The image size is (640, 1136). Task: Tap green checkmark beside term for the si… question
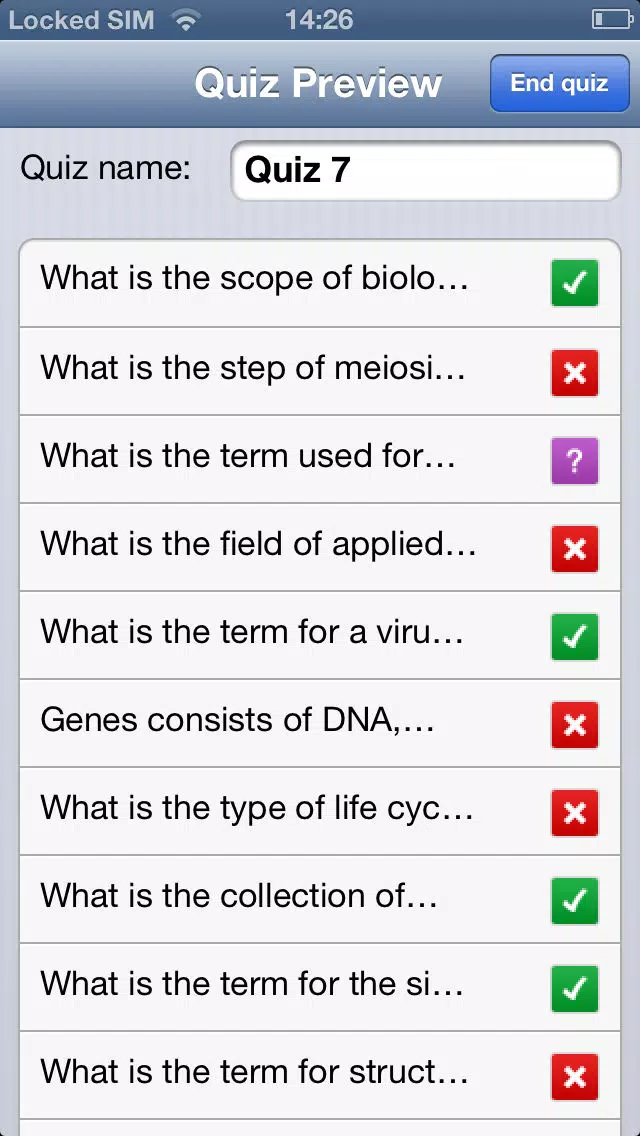574,989
